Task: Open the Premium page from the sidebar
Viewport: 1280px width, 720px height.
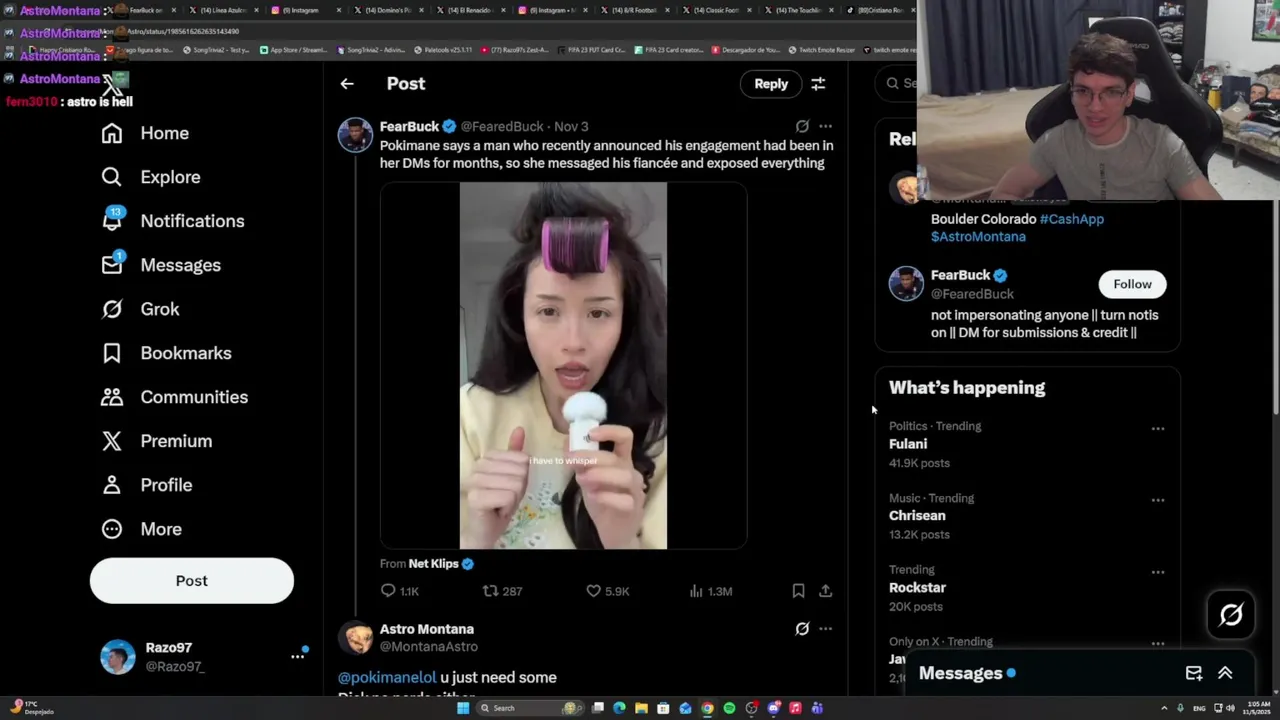Action: point(156,441)
